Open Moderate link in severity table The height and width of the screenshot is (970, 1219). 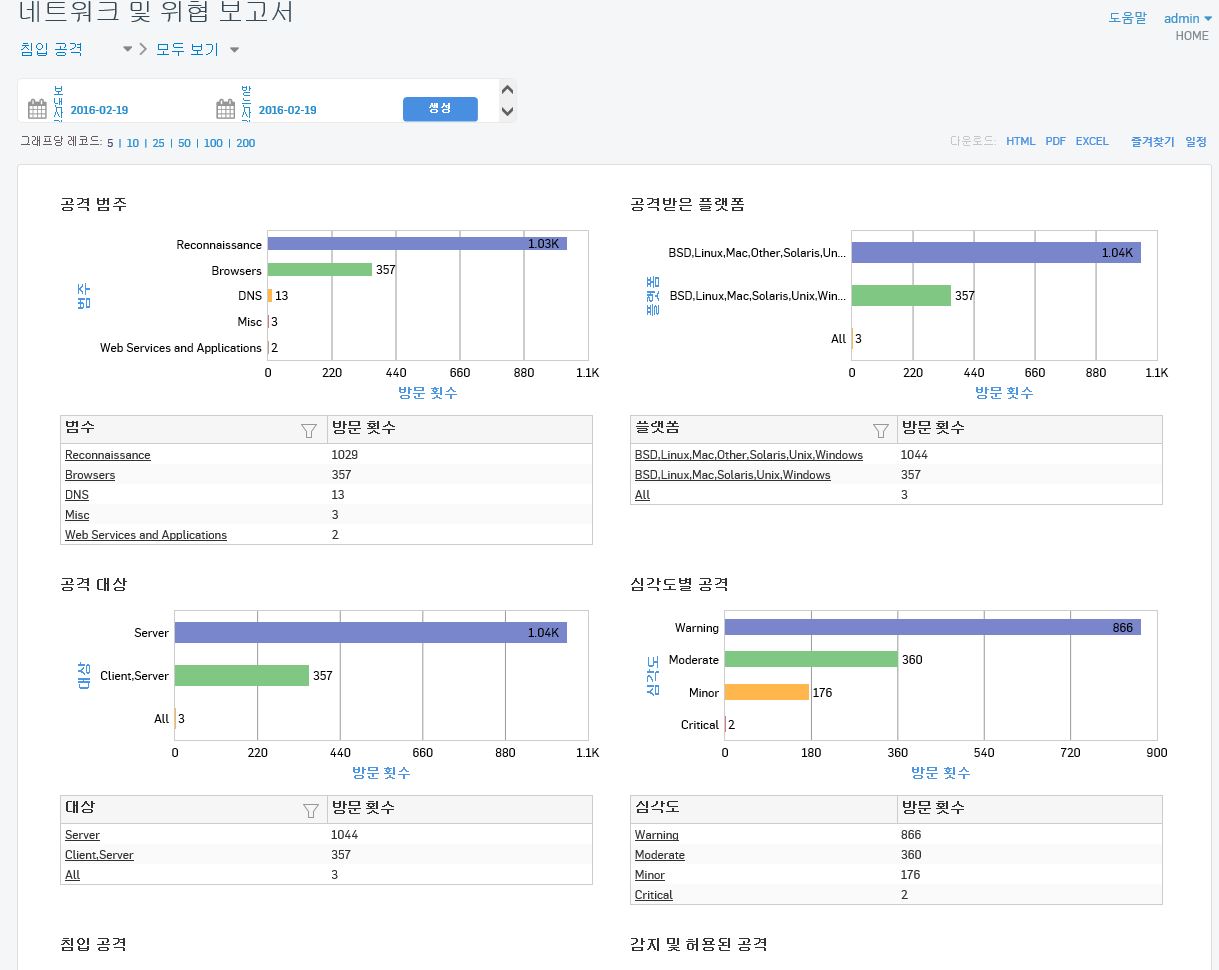pos(660,855)
